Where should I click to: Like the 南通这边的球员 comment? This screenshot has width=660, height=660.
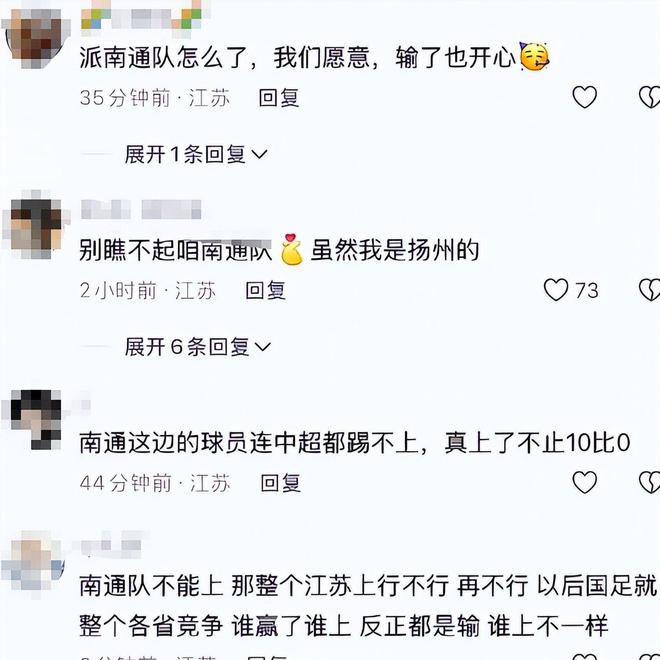point(584,482)
